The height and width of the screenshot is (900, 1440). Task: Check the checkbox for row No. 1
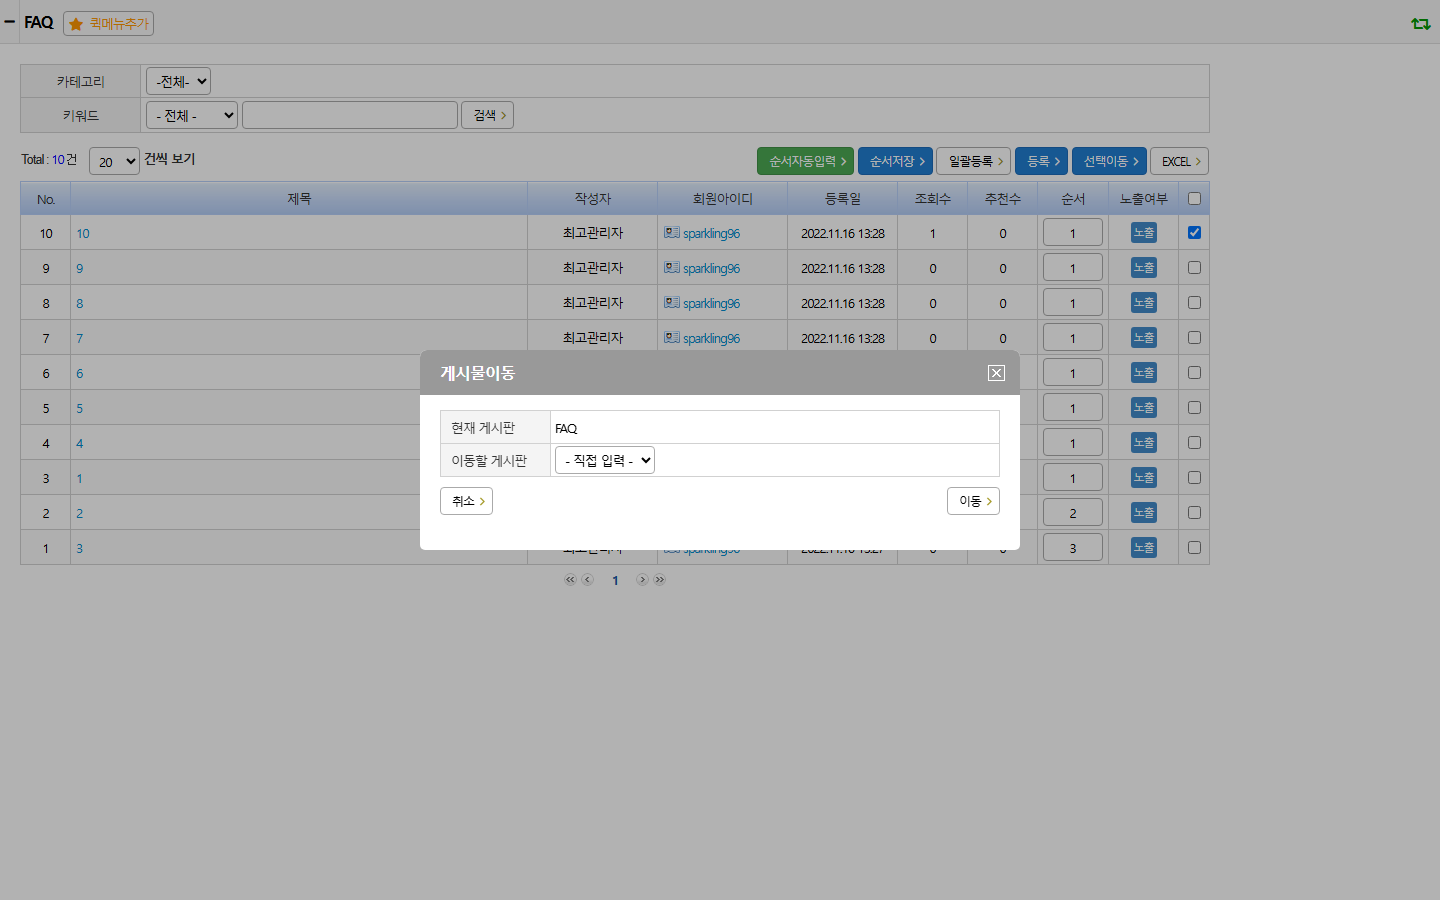click(x=1194, y=547)
